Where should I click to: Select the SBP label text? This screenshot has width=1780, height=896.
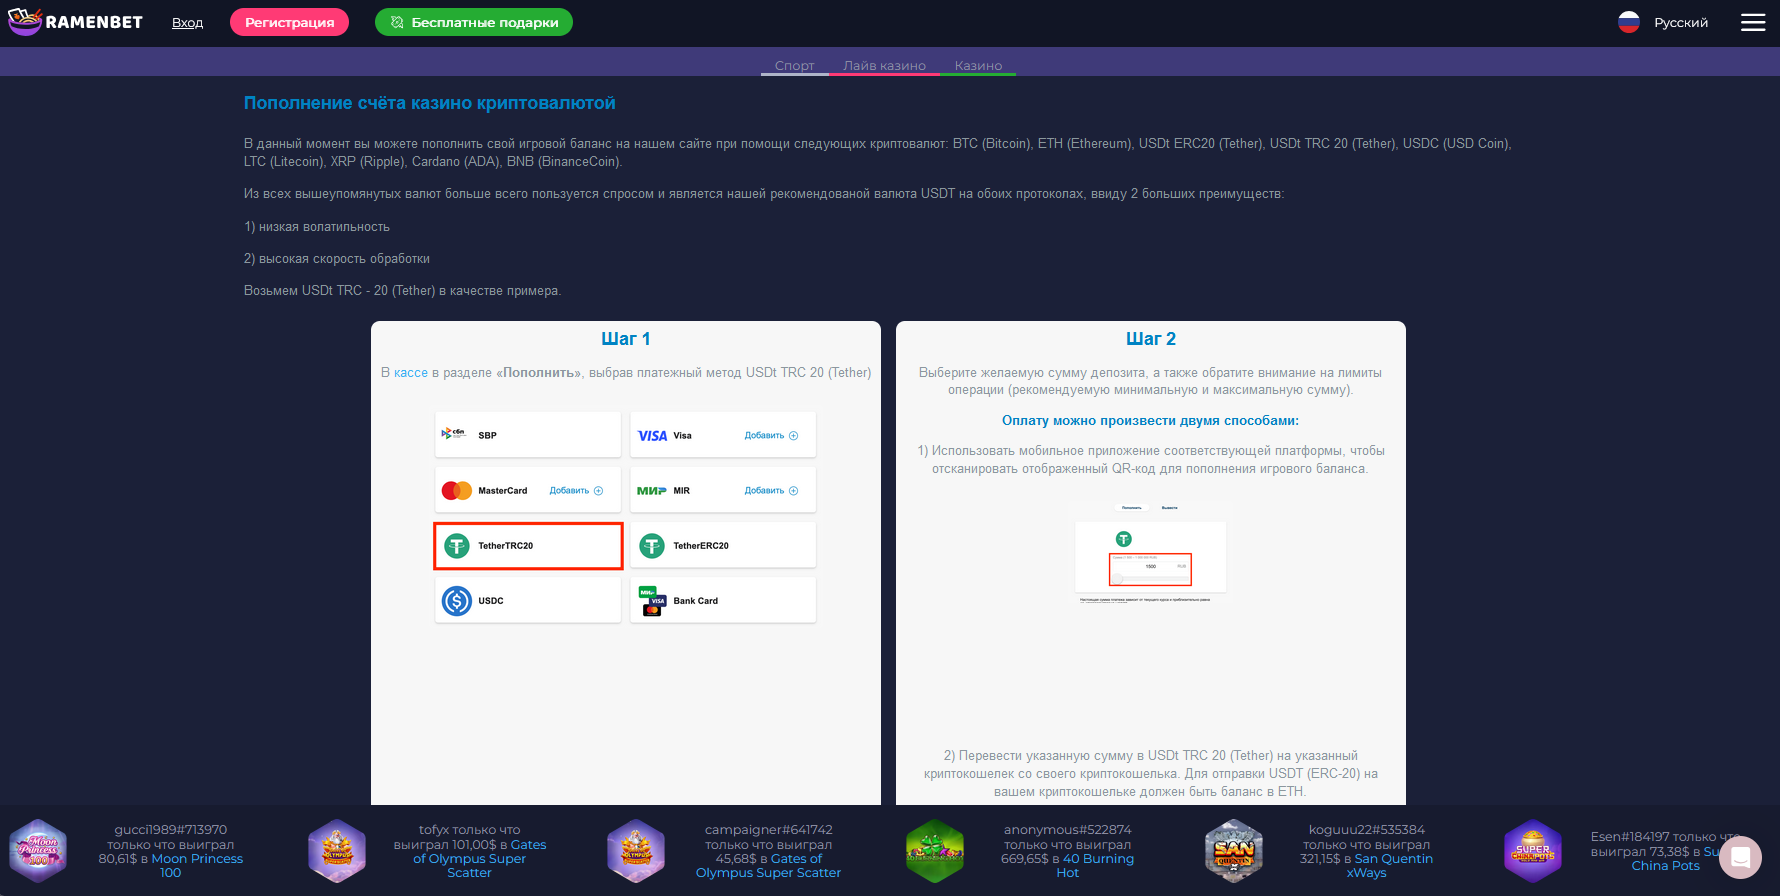point(487,435)
